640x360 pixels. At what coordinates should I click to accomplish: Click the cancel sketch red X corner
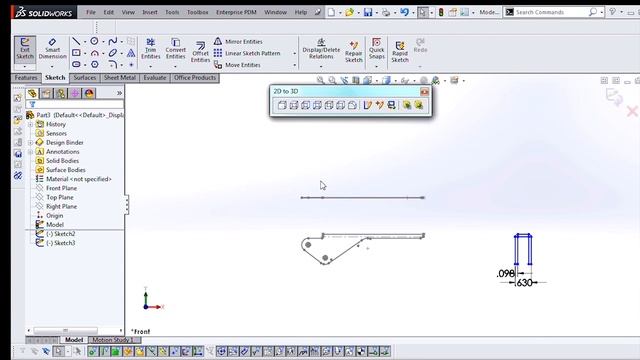click(x=632, y=111)
